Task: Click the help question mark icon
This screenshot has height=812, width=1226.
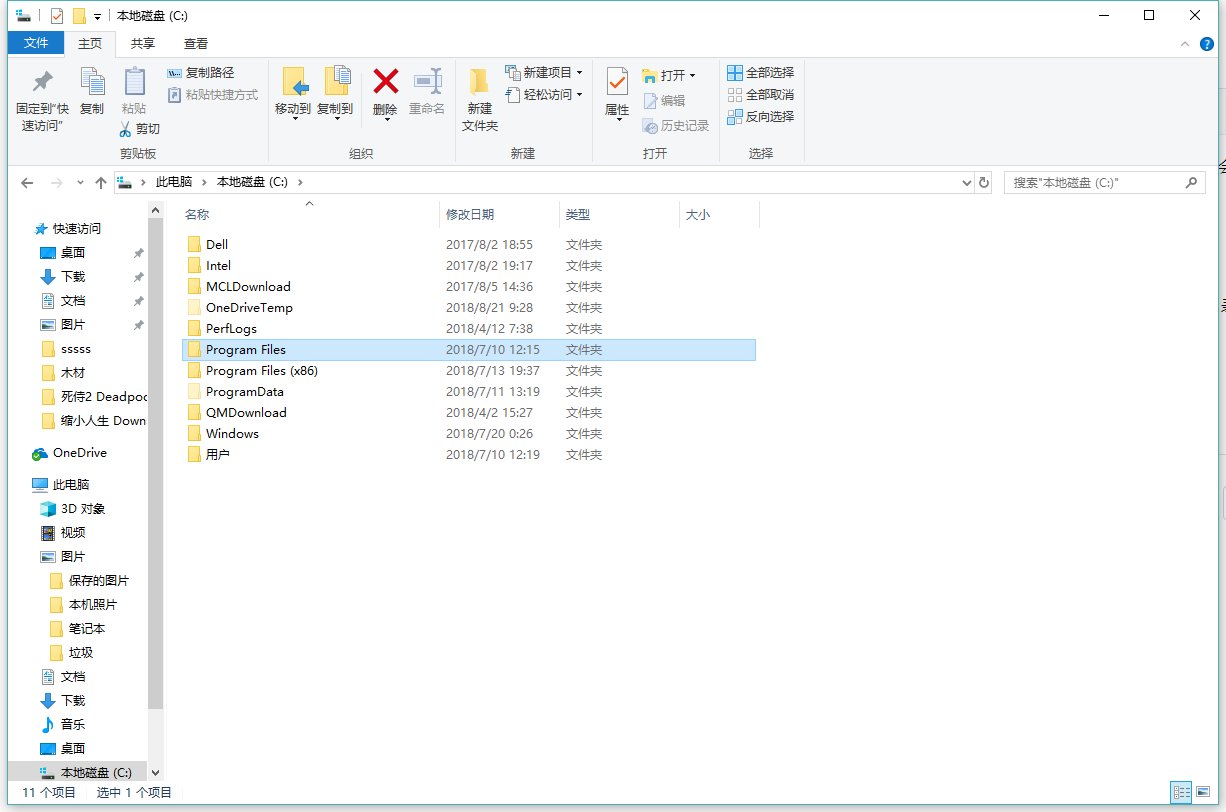Action: (1207, 44)
